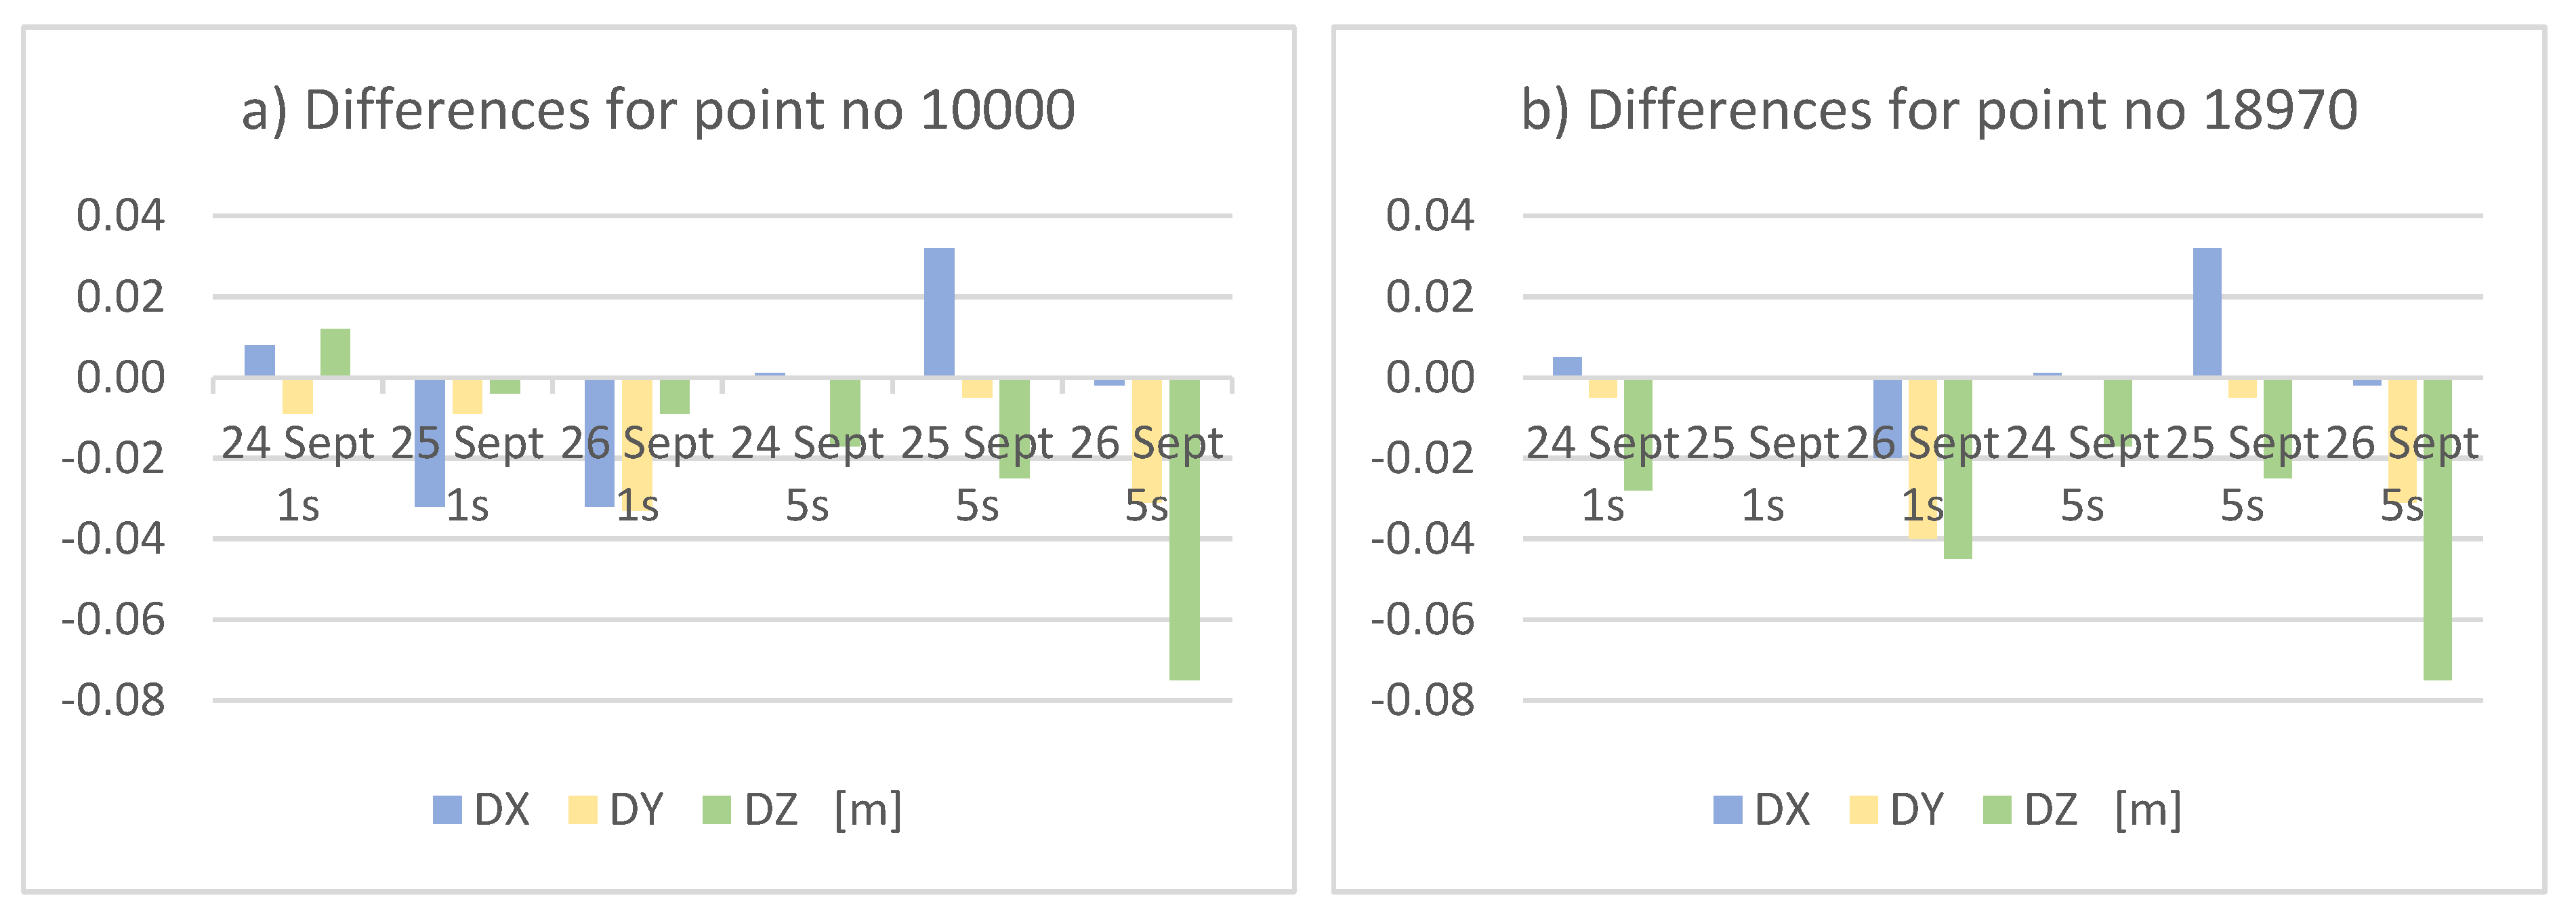
Task: Click tallest blue DX bar in chart a
Action: 939,313
